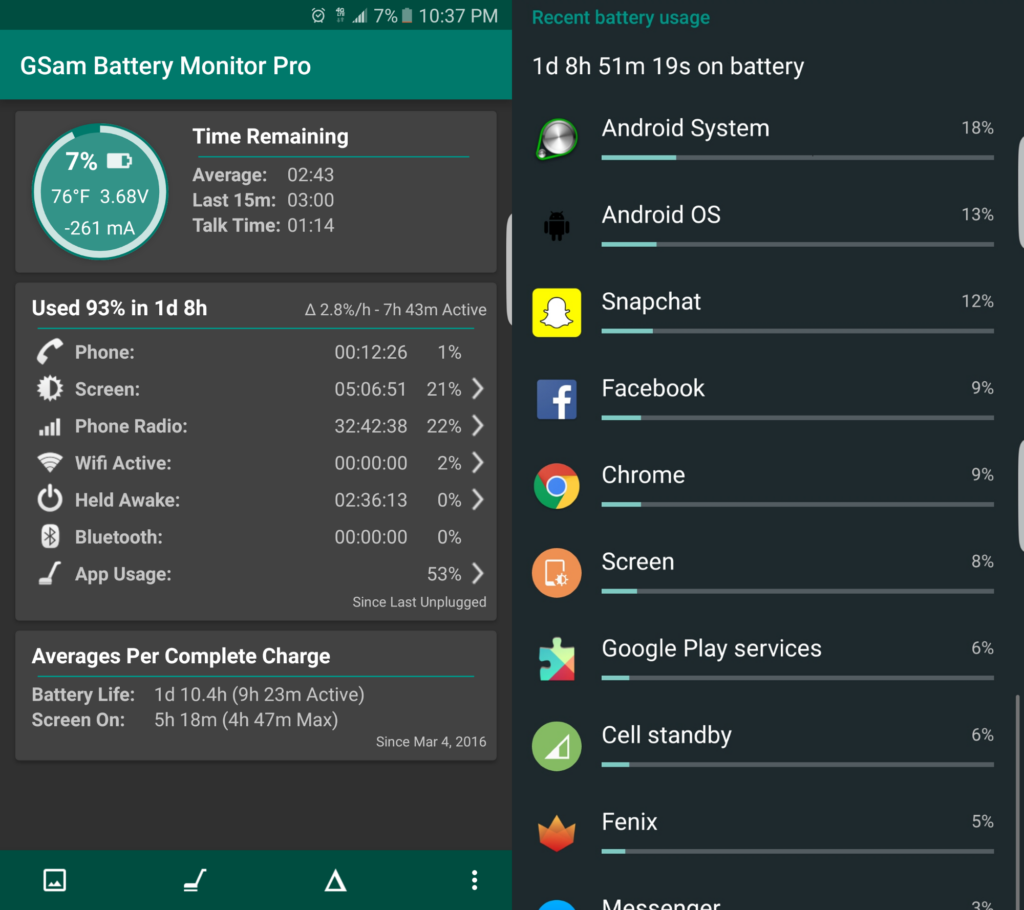Tap Average time value 02:43
This screenshot has height=910, width=1024.
pyautogui.click(x=311, y=174)
